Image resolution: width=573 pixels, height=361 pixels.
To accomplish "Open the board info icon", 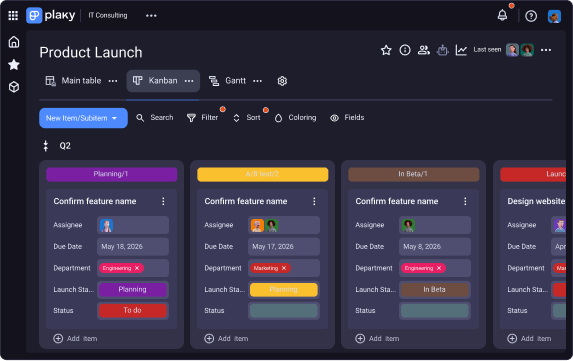I will click(x=405, y=50).
